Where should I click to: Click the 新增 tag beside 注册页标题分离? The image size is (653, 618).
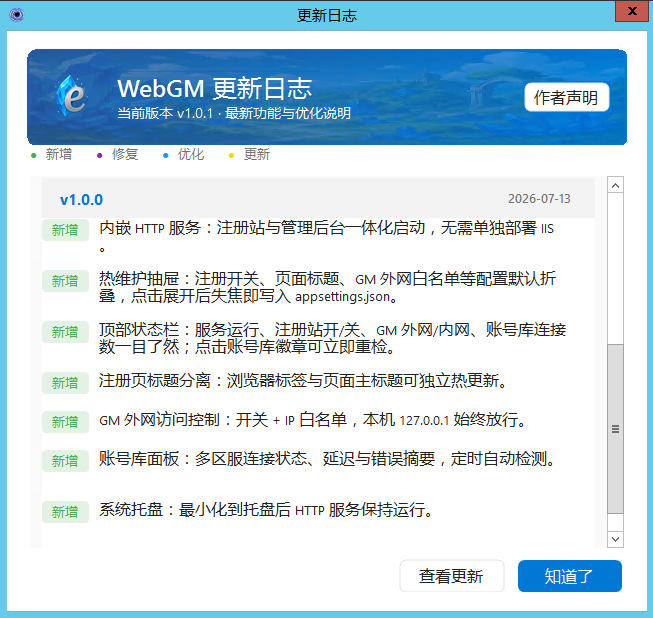(65, 383)
